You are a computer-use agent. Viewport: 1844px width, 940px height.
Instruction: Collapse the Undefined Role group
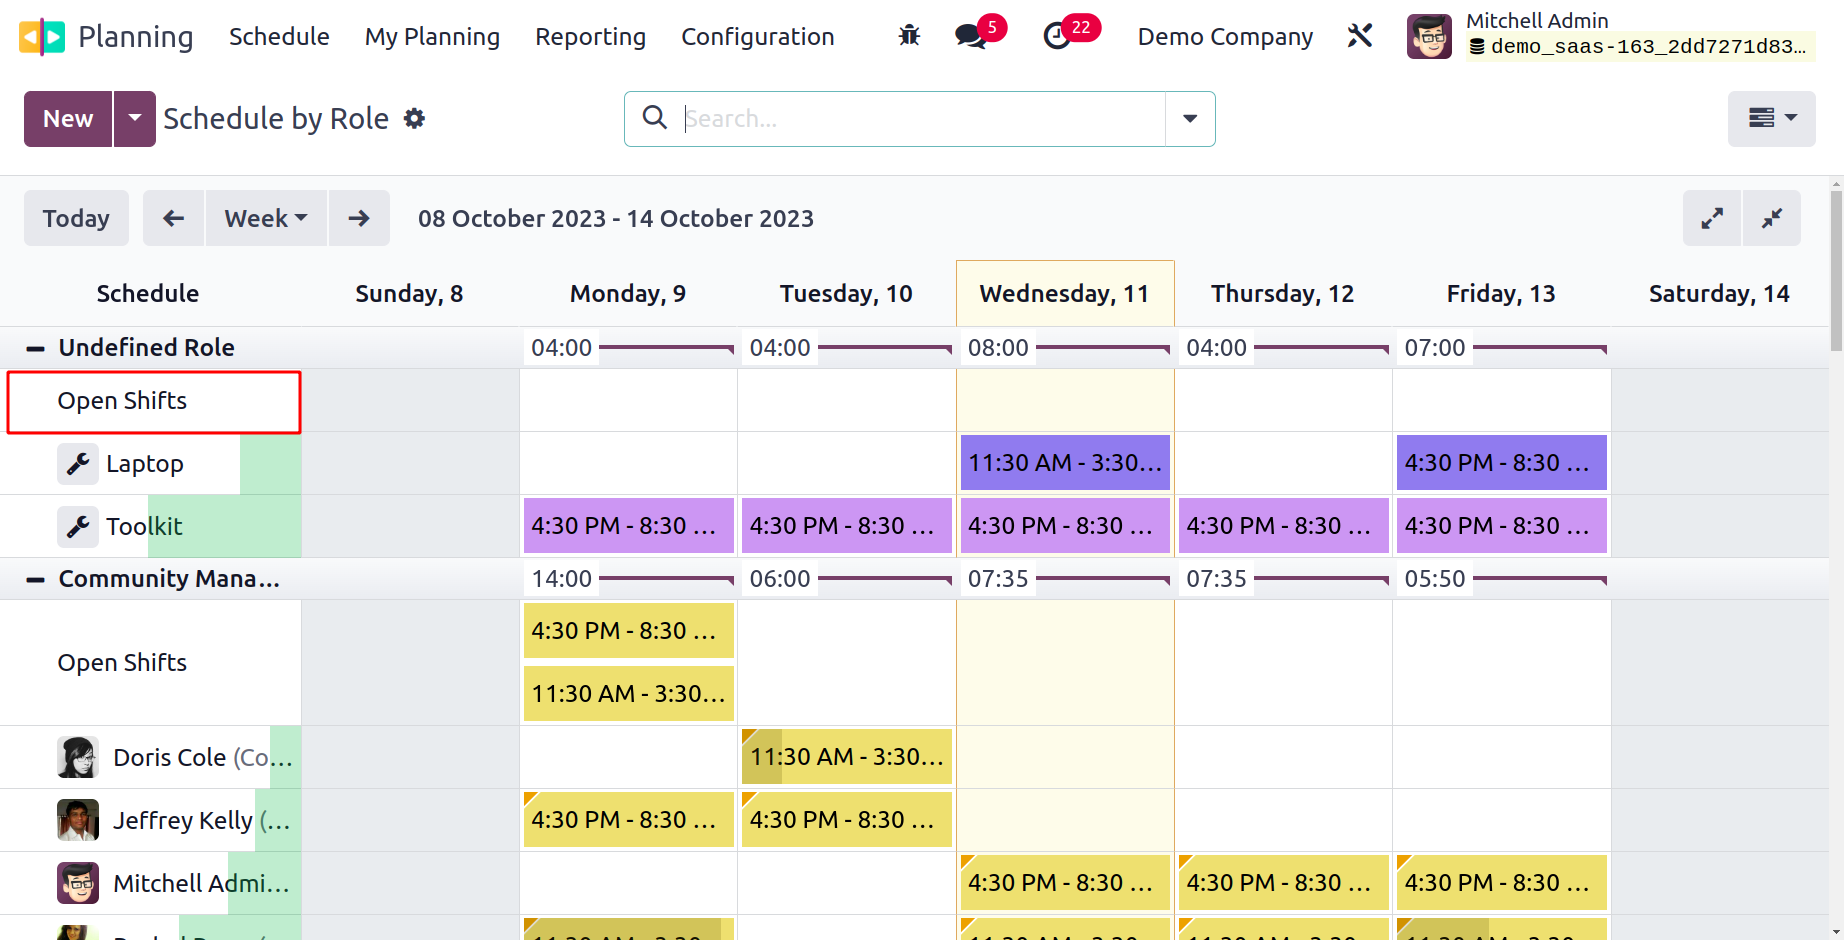click(x=35, y=348)
